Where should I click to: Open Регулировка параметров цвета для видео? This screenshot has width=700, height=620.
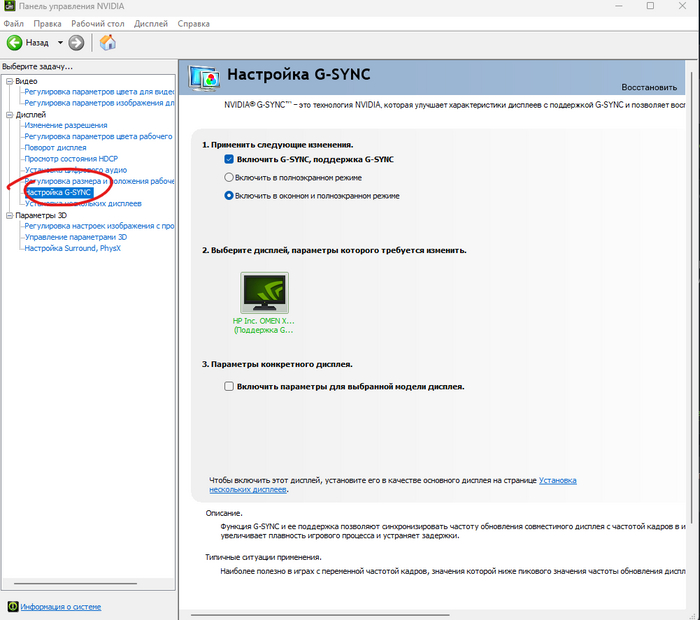[99, 92]
